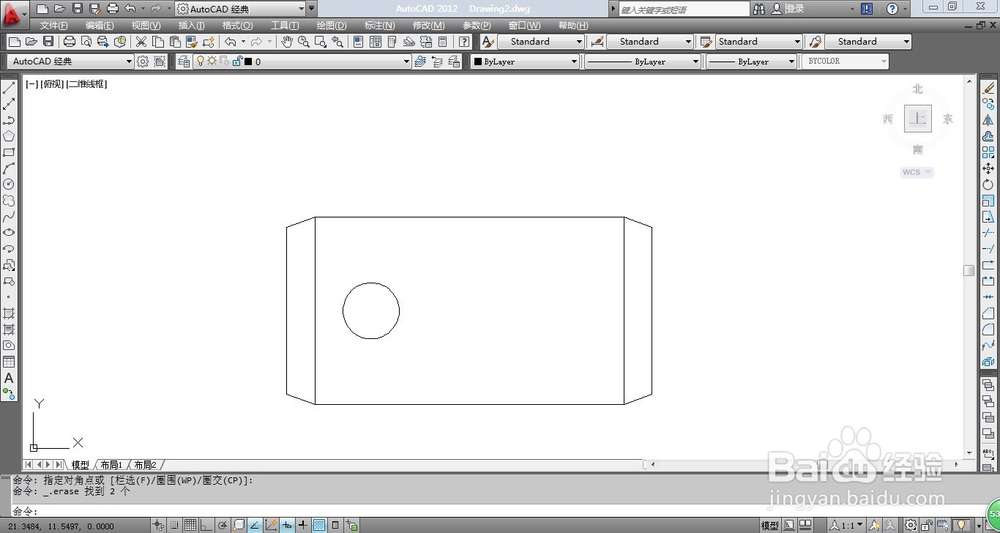Click the Undo arrow in standard toolbar
This screenshot has height=533, width=1000.
[231, 42]
